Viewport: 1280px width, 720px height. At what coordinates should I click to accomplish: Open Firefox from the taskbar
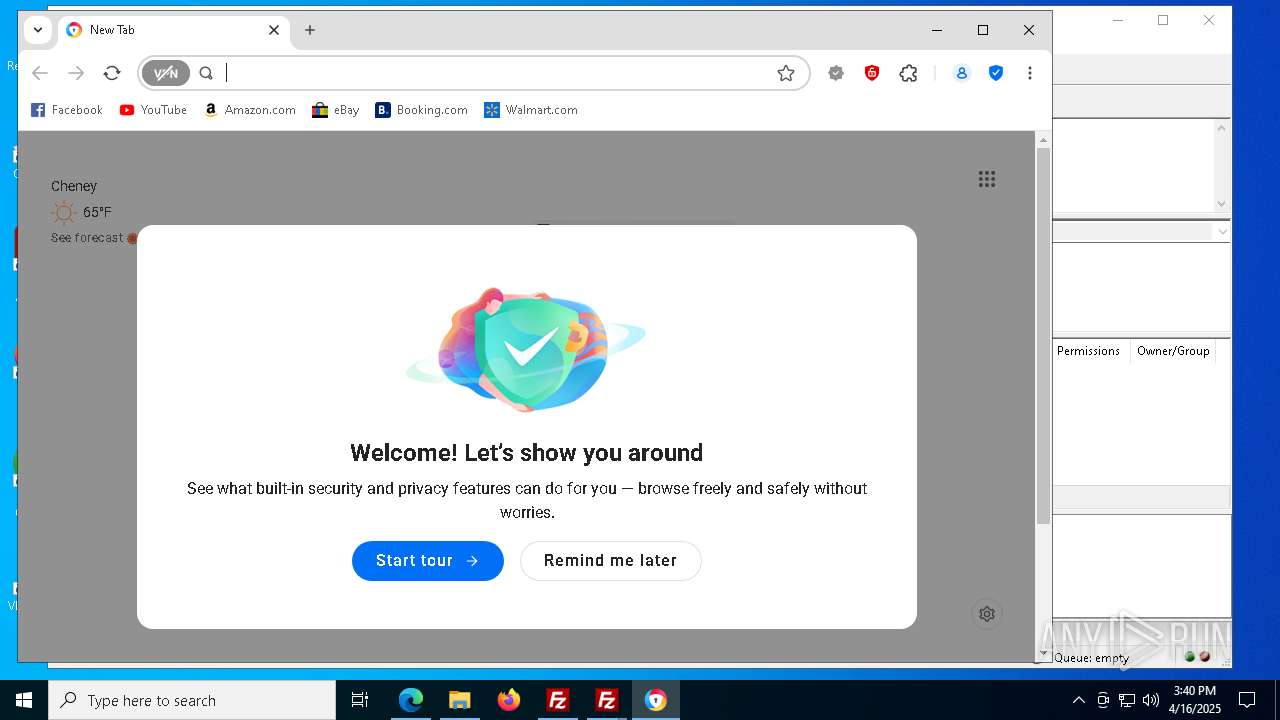(509, 700)
